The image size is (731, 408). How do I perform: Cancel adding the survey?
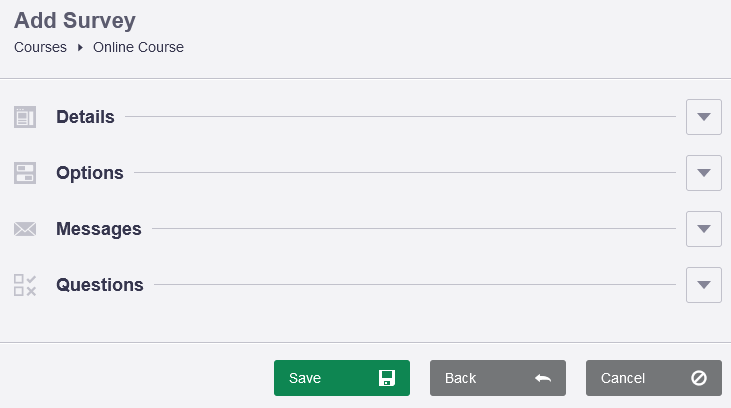click(x=654, y=378)
